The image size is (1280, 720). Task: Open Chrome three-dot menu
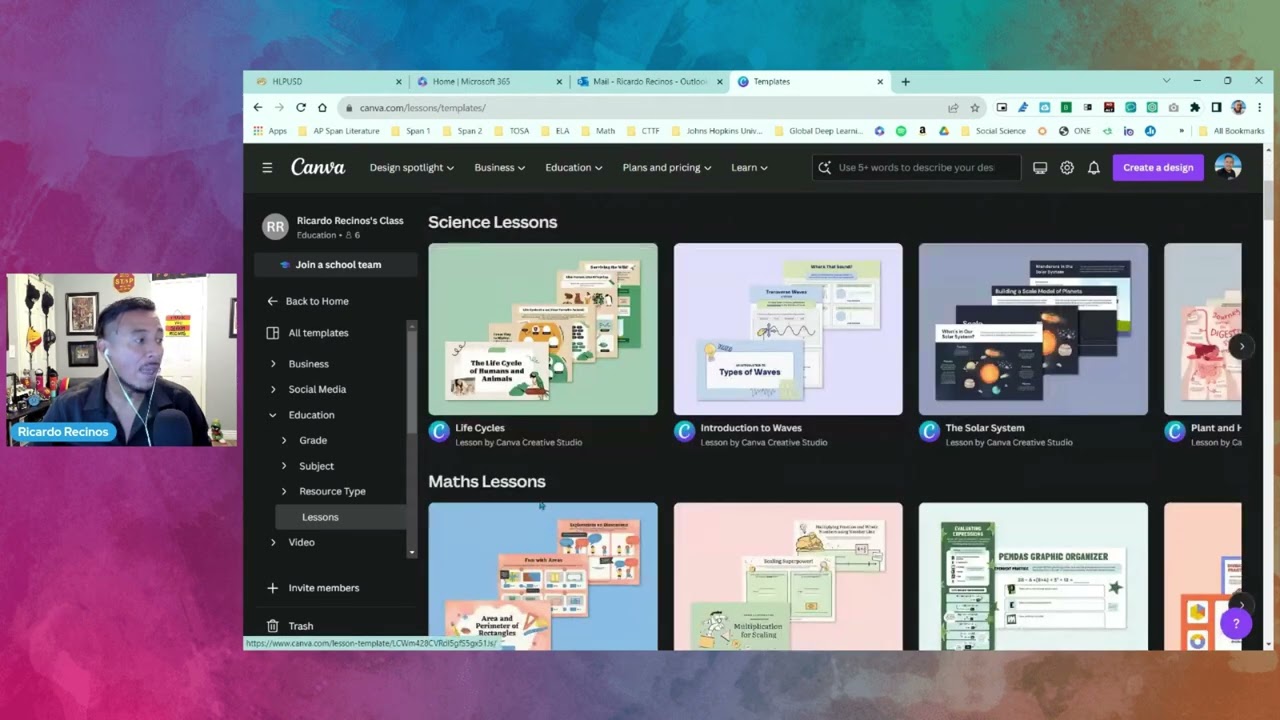1258,108
